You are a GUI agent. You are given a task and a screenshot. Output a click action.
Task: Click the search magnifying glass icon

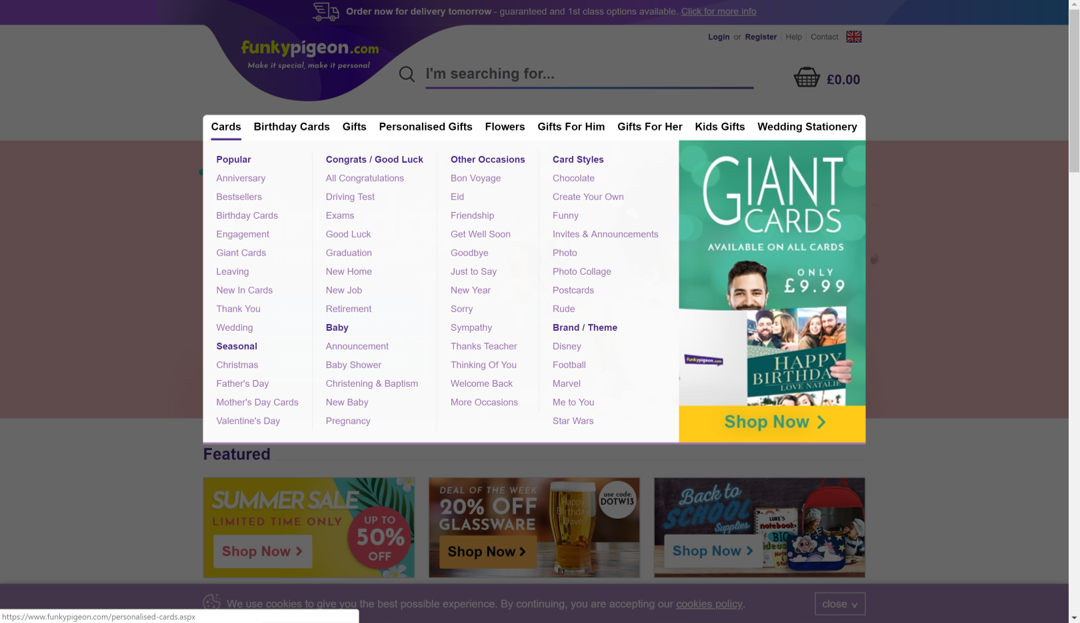coord(407,74)
